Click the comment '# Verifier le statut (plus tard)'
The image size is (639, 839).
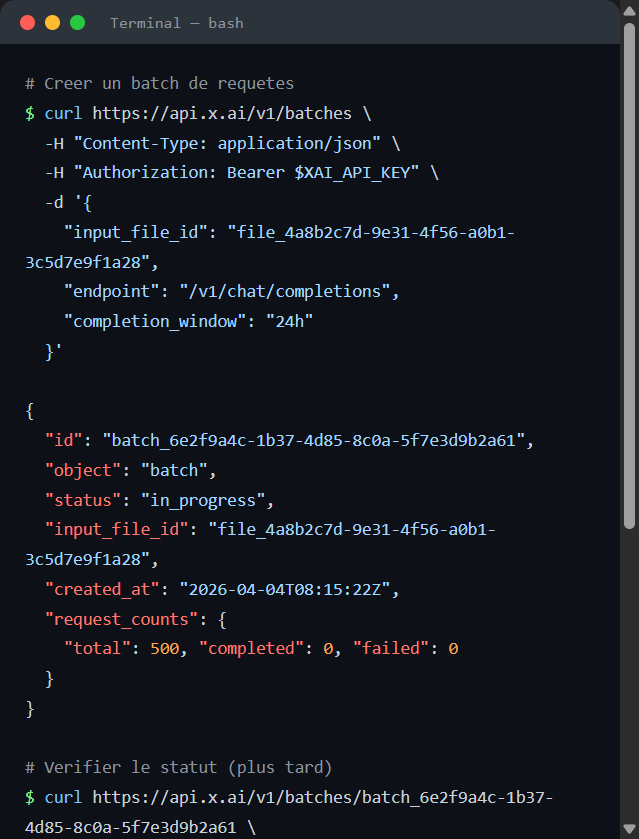coord(179,767)
